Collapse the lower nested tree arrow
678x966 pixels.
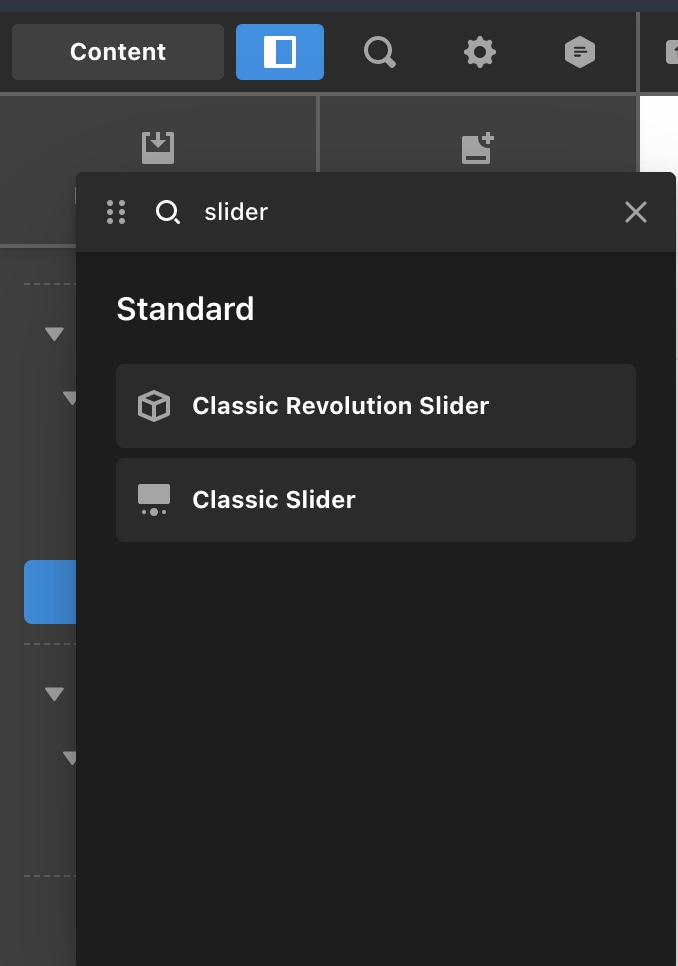coord(70,758)
